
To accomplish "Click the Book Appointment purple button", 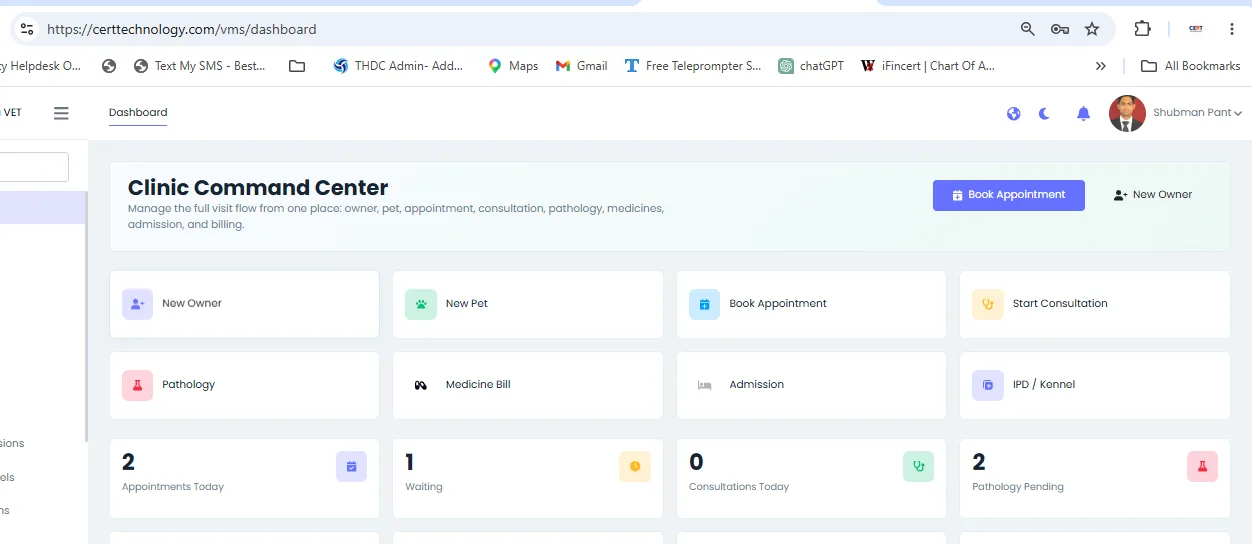I will click(x=1008, y=195).
